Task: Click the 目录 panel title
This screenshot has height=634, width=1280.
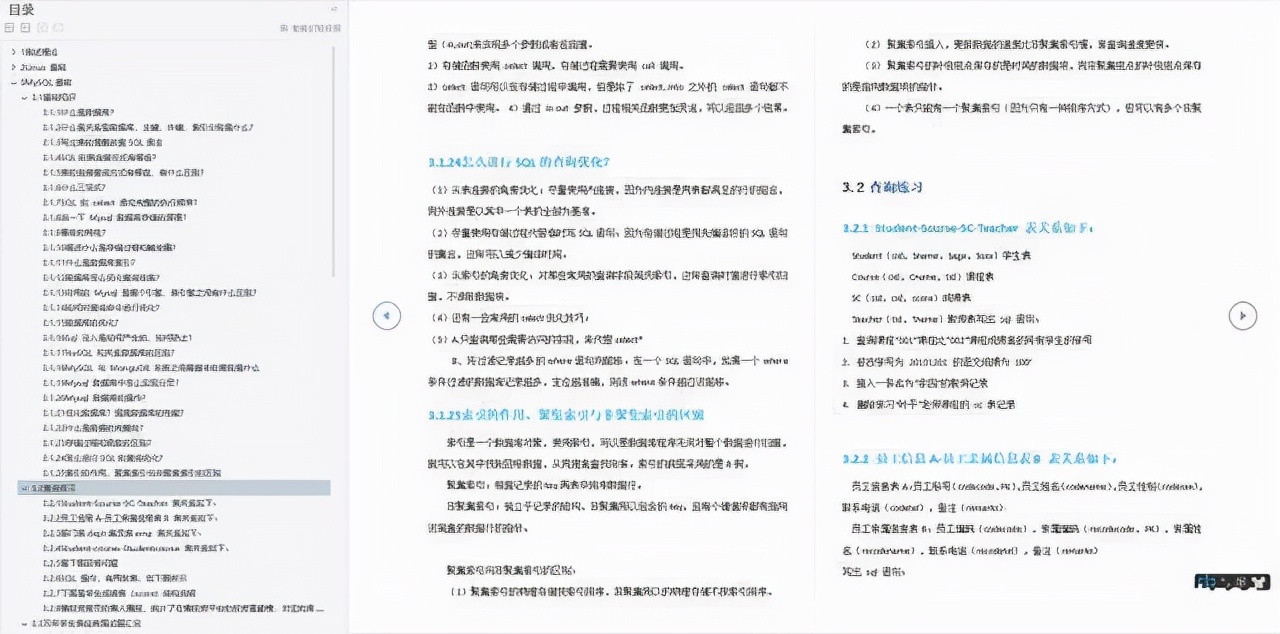Action: [x=21, y=9]
